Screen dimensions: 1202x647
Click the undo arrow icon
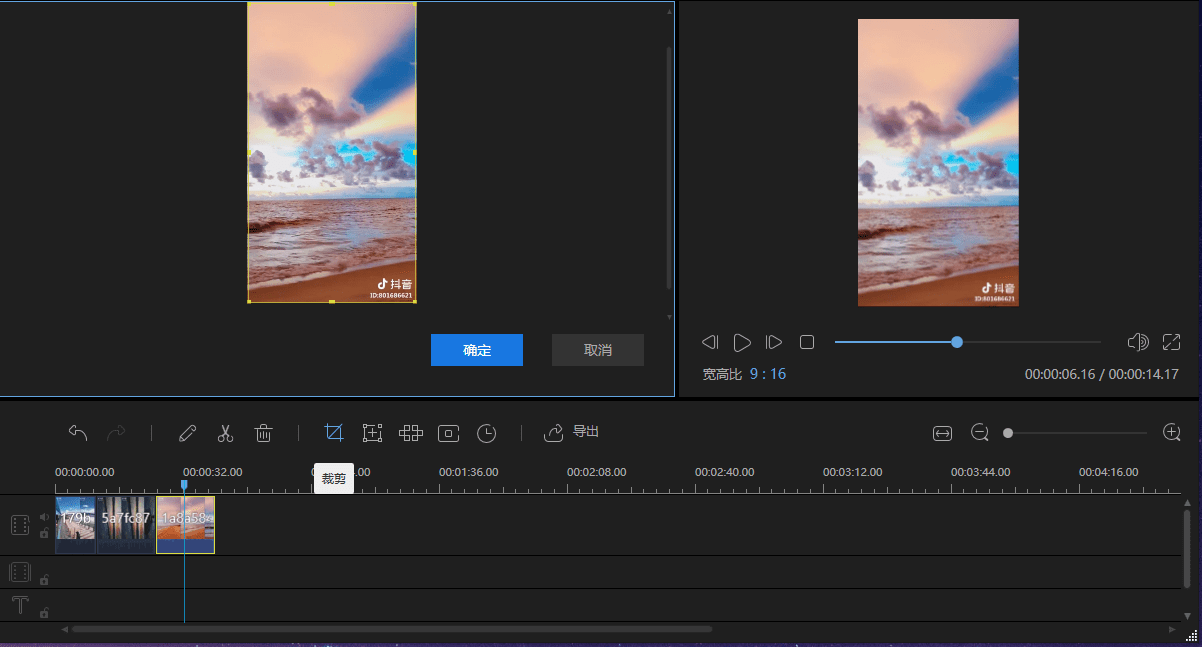pyautogui.click(x=78, y=433)
